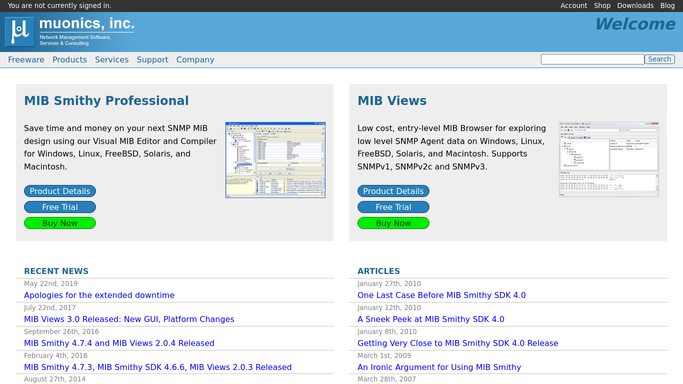Open the Support menu

tap(152, 60)
